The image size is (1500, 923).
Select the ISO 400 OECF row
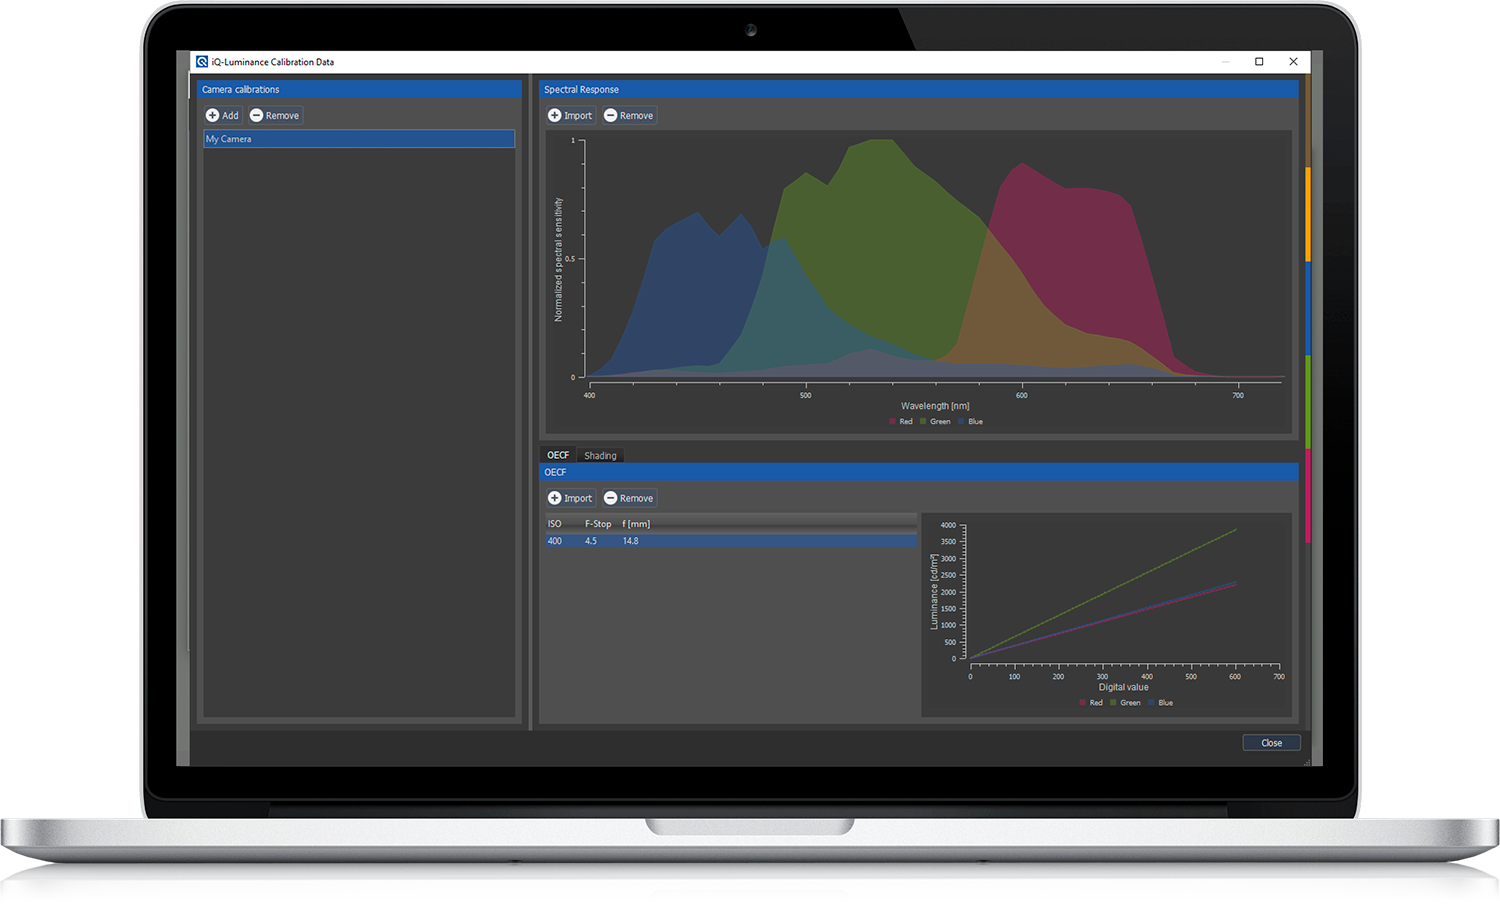tap(730, 541)
